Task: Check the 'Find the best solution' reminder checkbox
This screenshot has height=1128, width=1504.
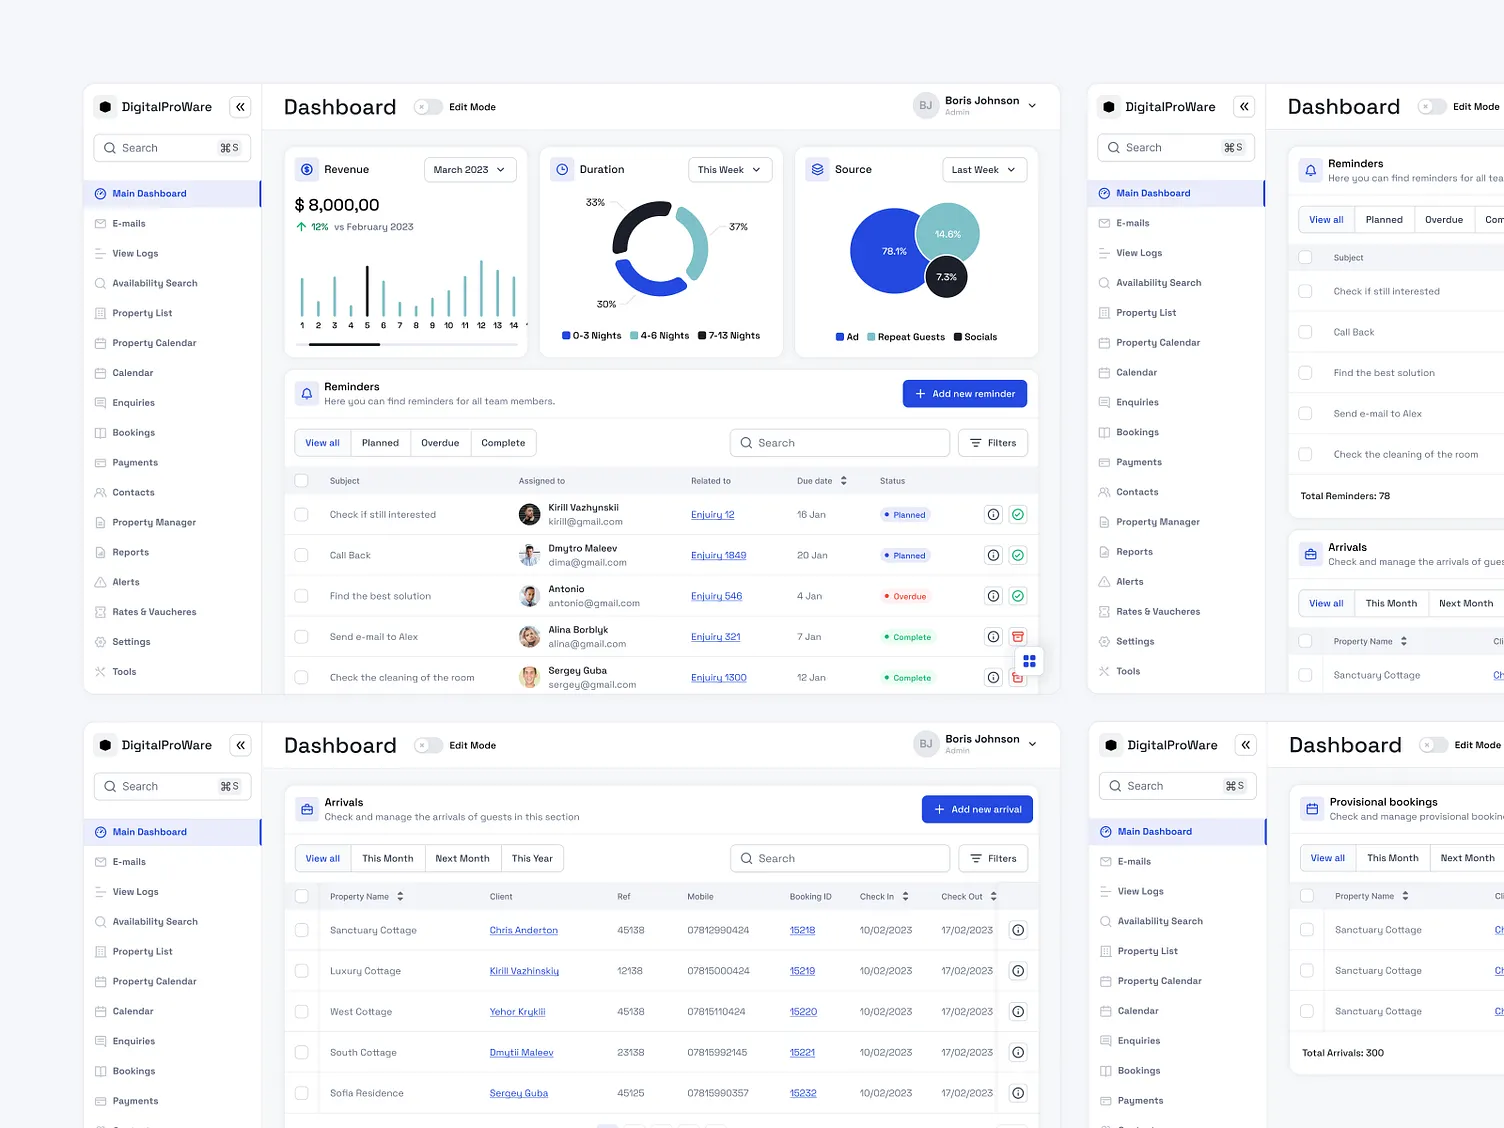Action: (x=301, y=595)
